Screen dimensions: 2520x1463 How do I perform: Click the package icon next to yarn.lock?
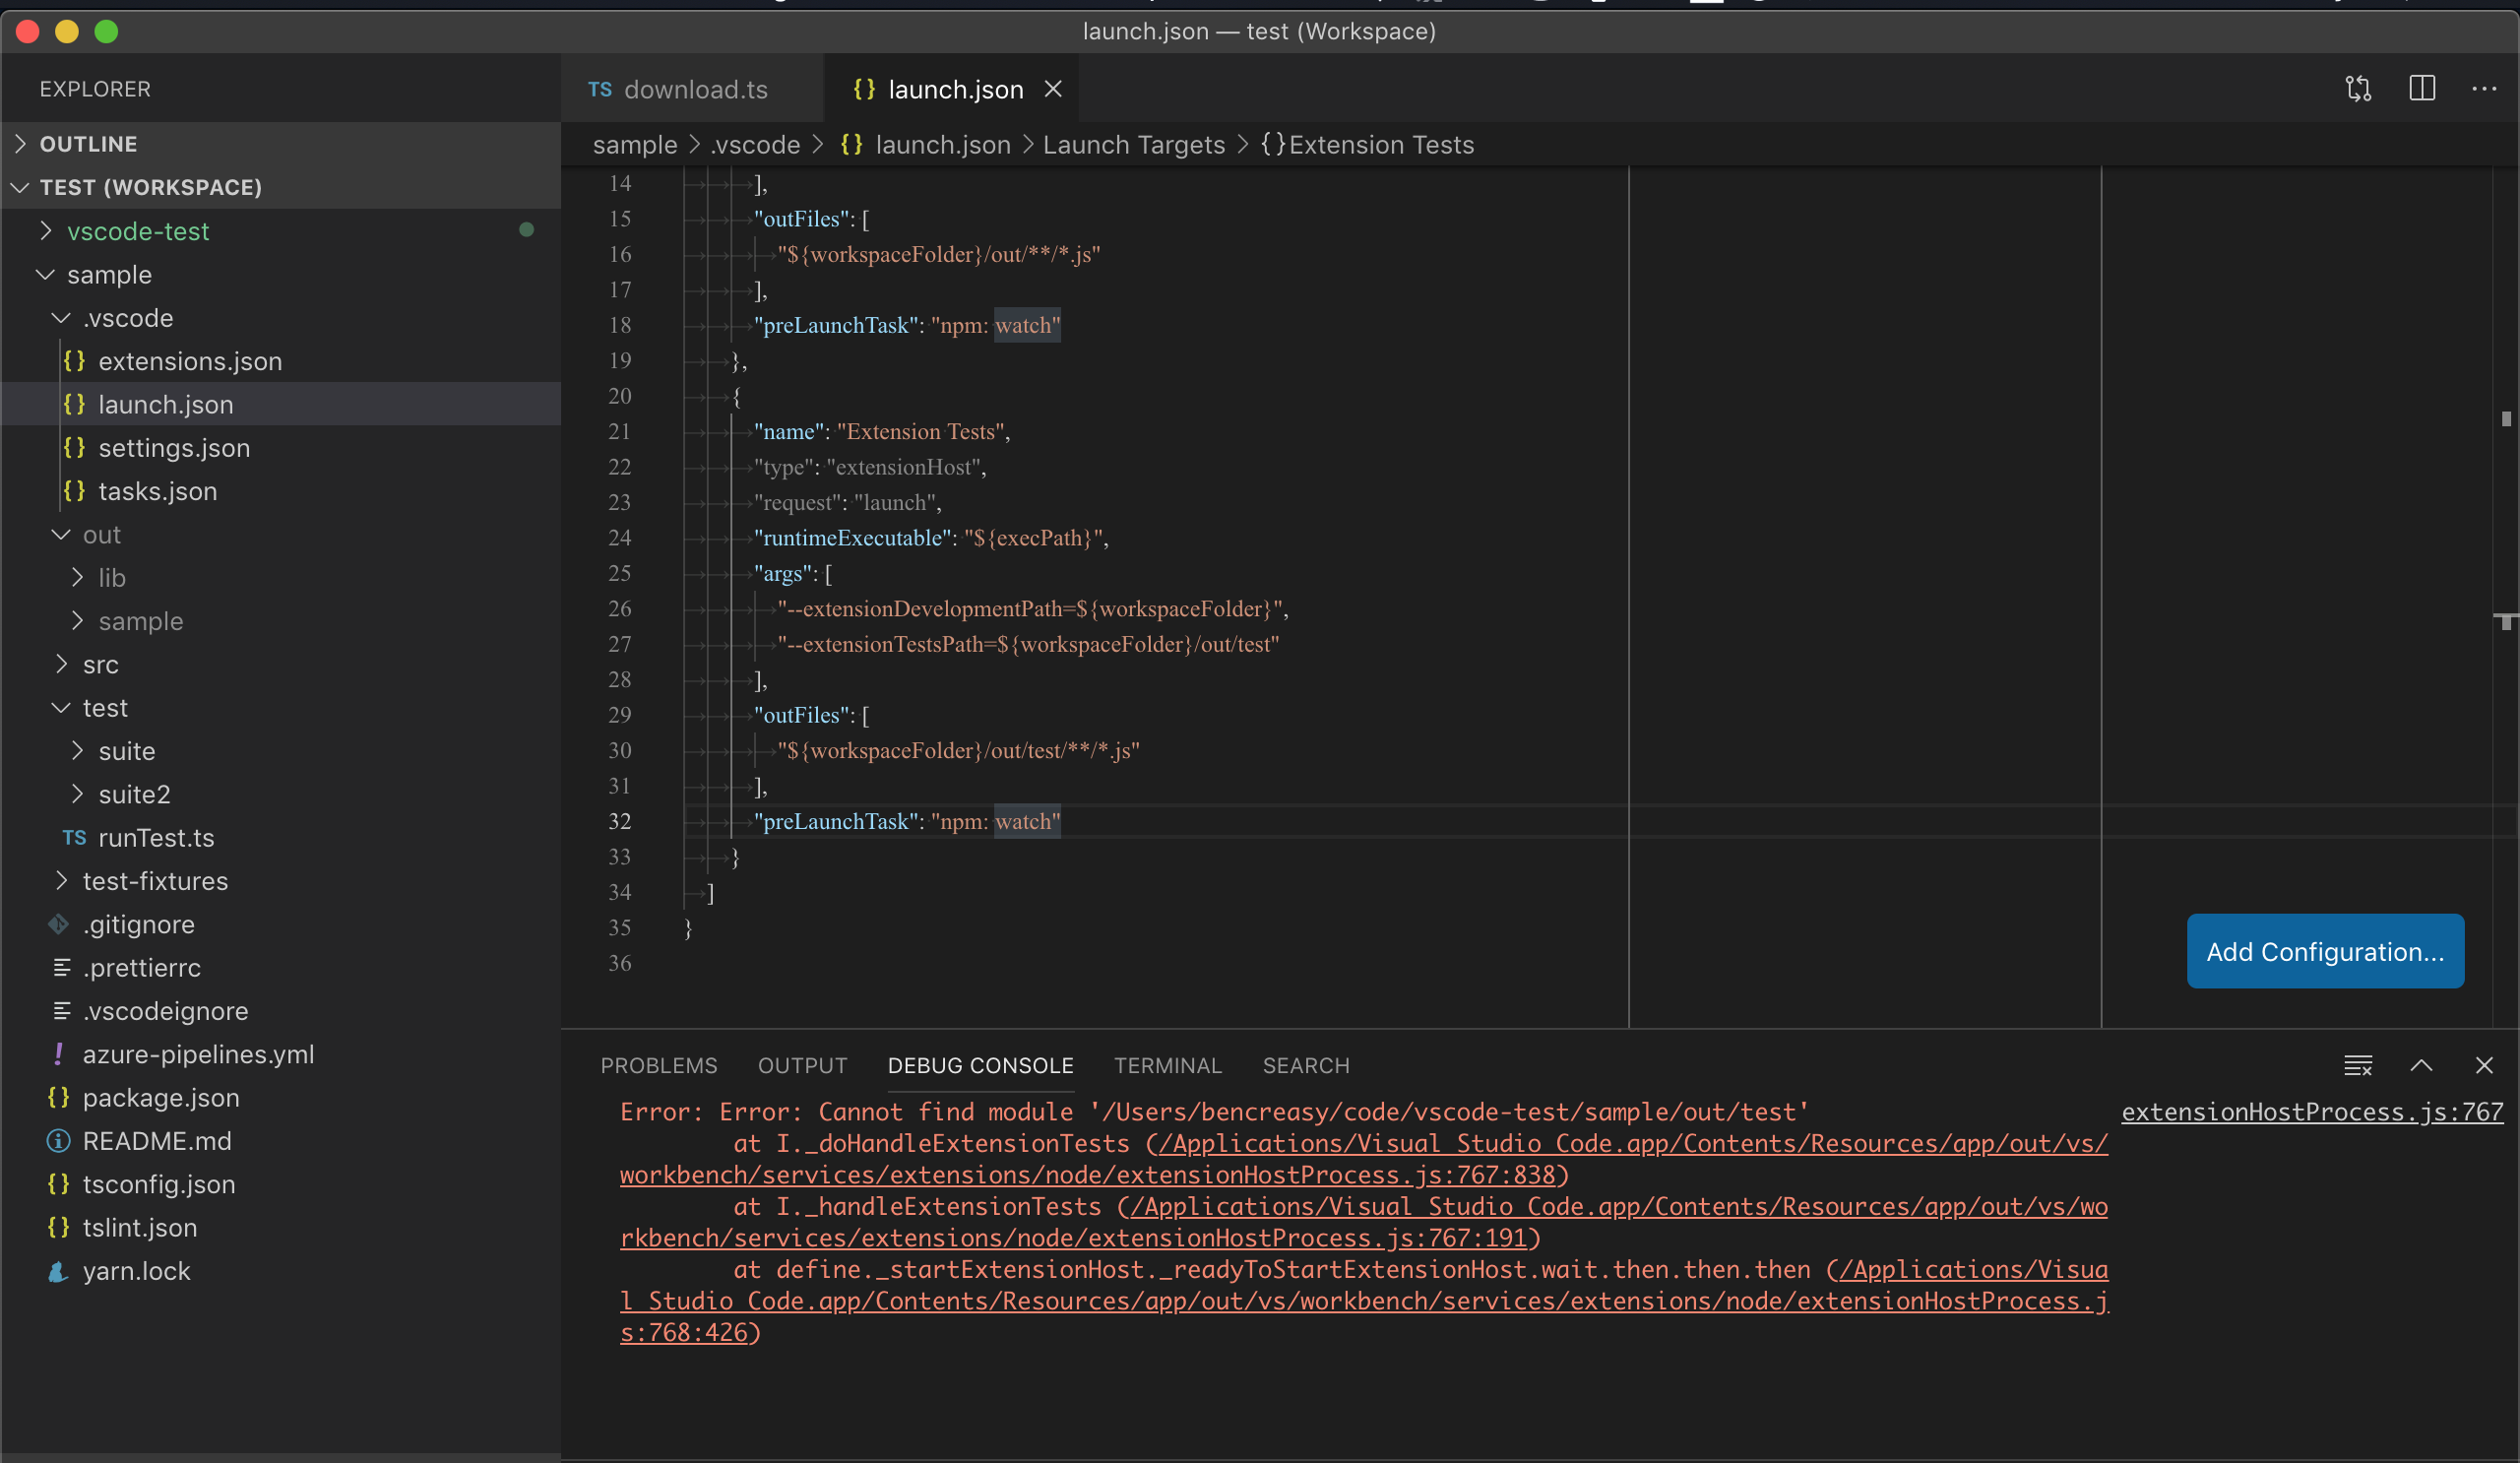click(x=57, y=1271)
